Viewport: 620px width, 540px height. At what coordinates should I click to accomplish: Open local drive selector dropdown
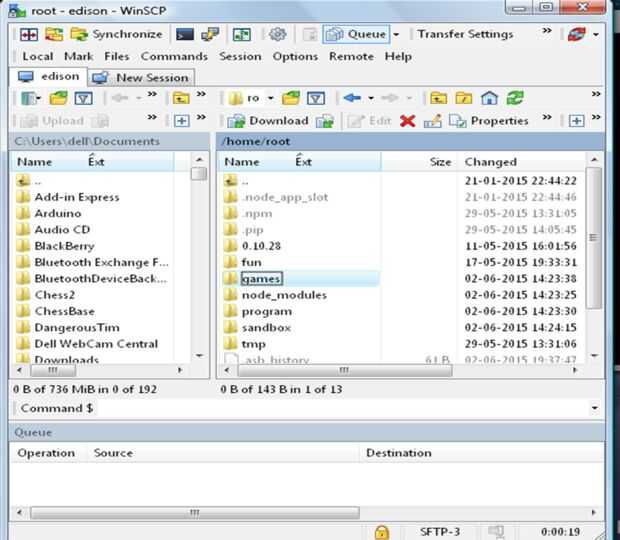click(31, 98)
